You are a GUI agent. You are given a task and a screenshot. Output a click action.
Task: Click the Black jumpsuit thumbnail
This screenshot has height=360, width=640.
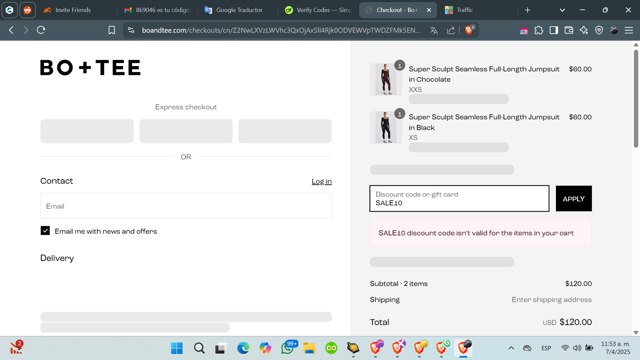click(x=385, y=127)
